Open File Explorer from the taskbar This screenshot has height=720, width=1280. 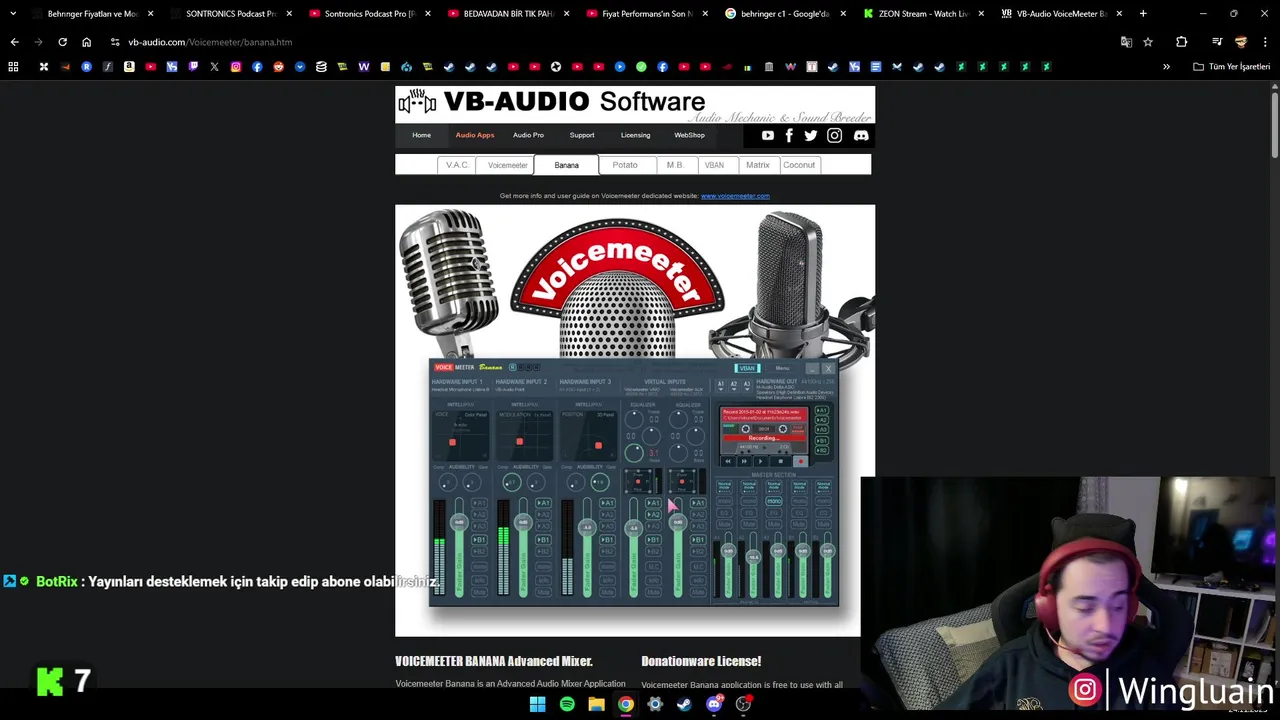click(x=596, y=704)
